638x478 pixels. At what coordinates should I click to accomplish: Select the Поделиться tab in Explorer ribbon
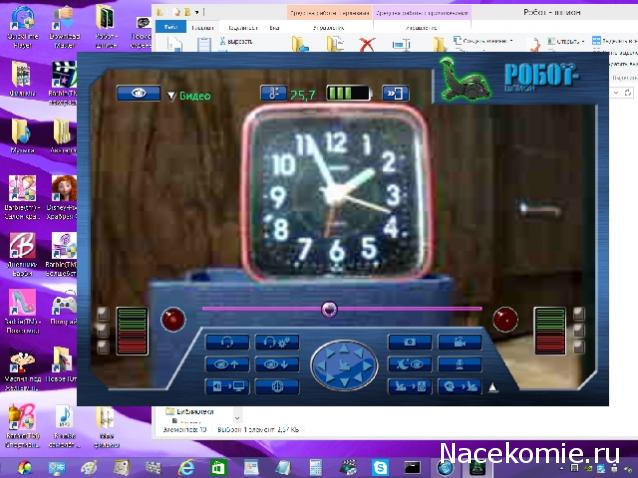(x=243, y=28)
